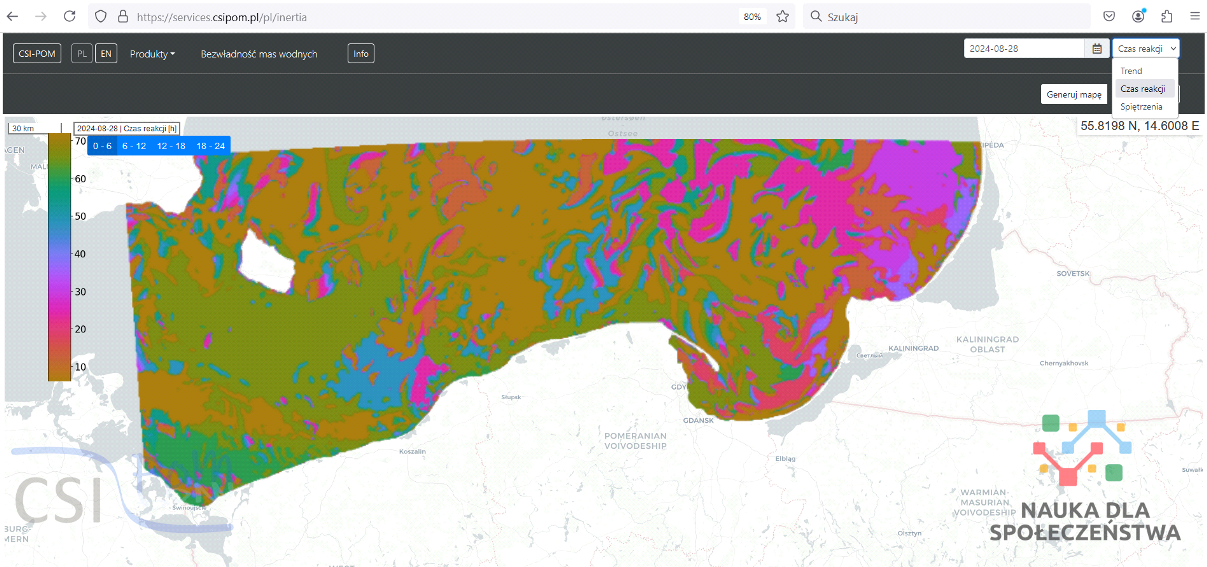Collapse the Czas reakcji select box
Image resolution: width=1207 pixels, height=567 pixels.
(1146, 48)
